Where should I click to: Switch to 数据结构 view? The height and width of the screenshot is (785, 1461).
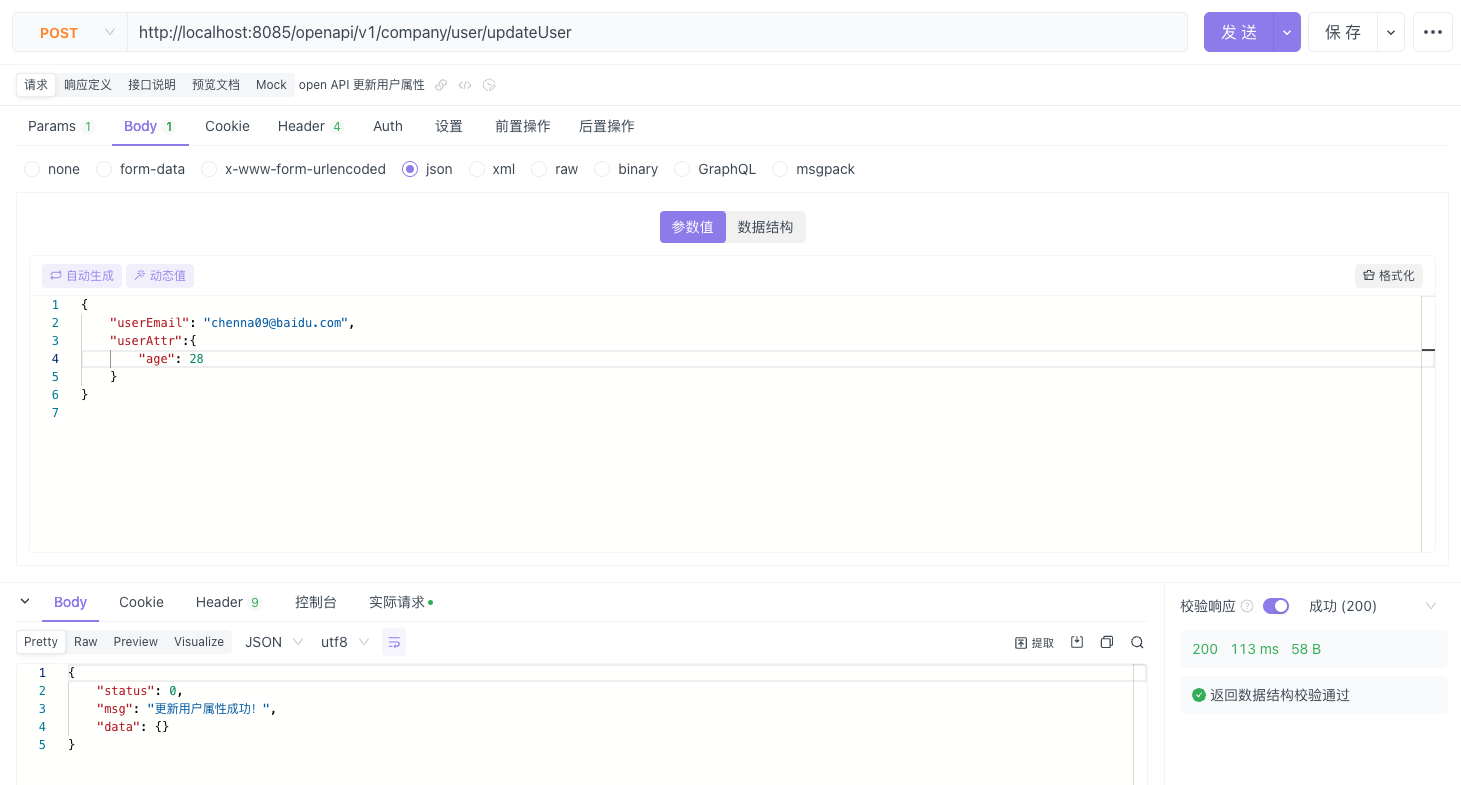pos(765,227)
